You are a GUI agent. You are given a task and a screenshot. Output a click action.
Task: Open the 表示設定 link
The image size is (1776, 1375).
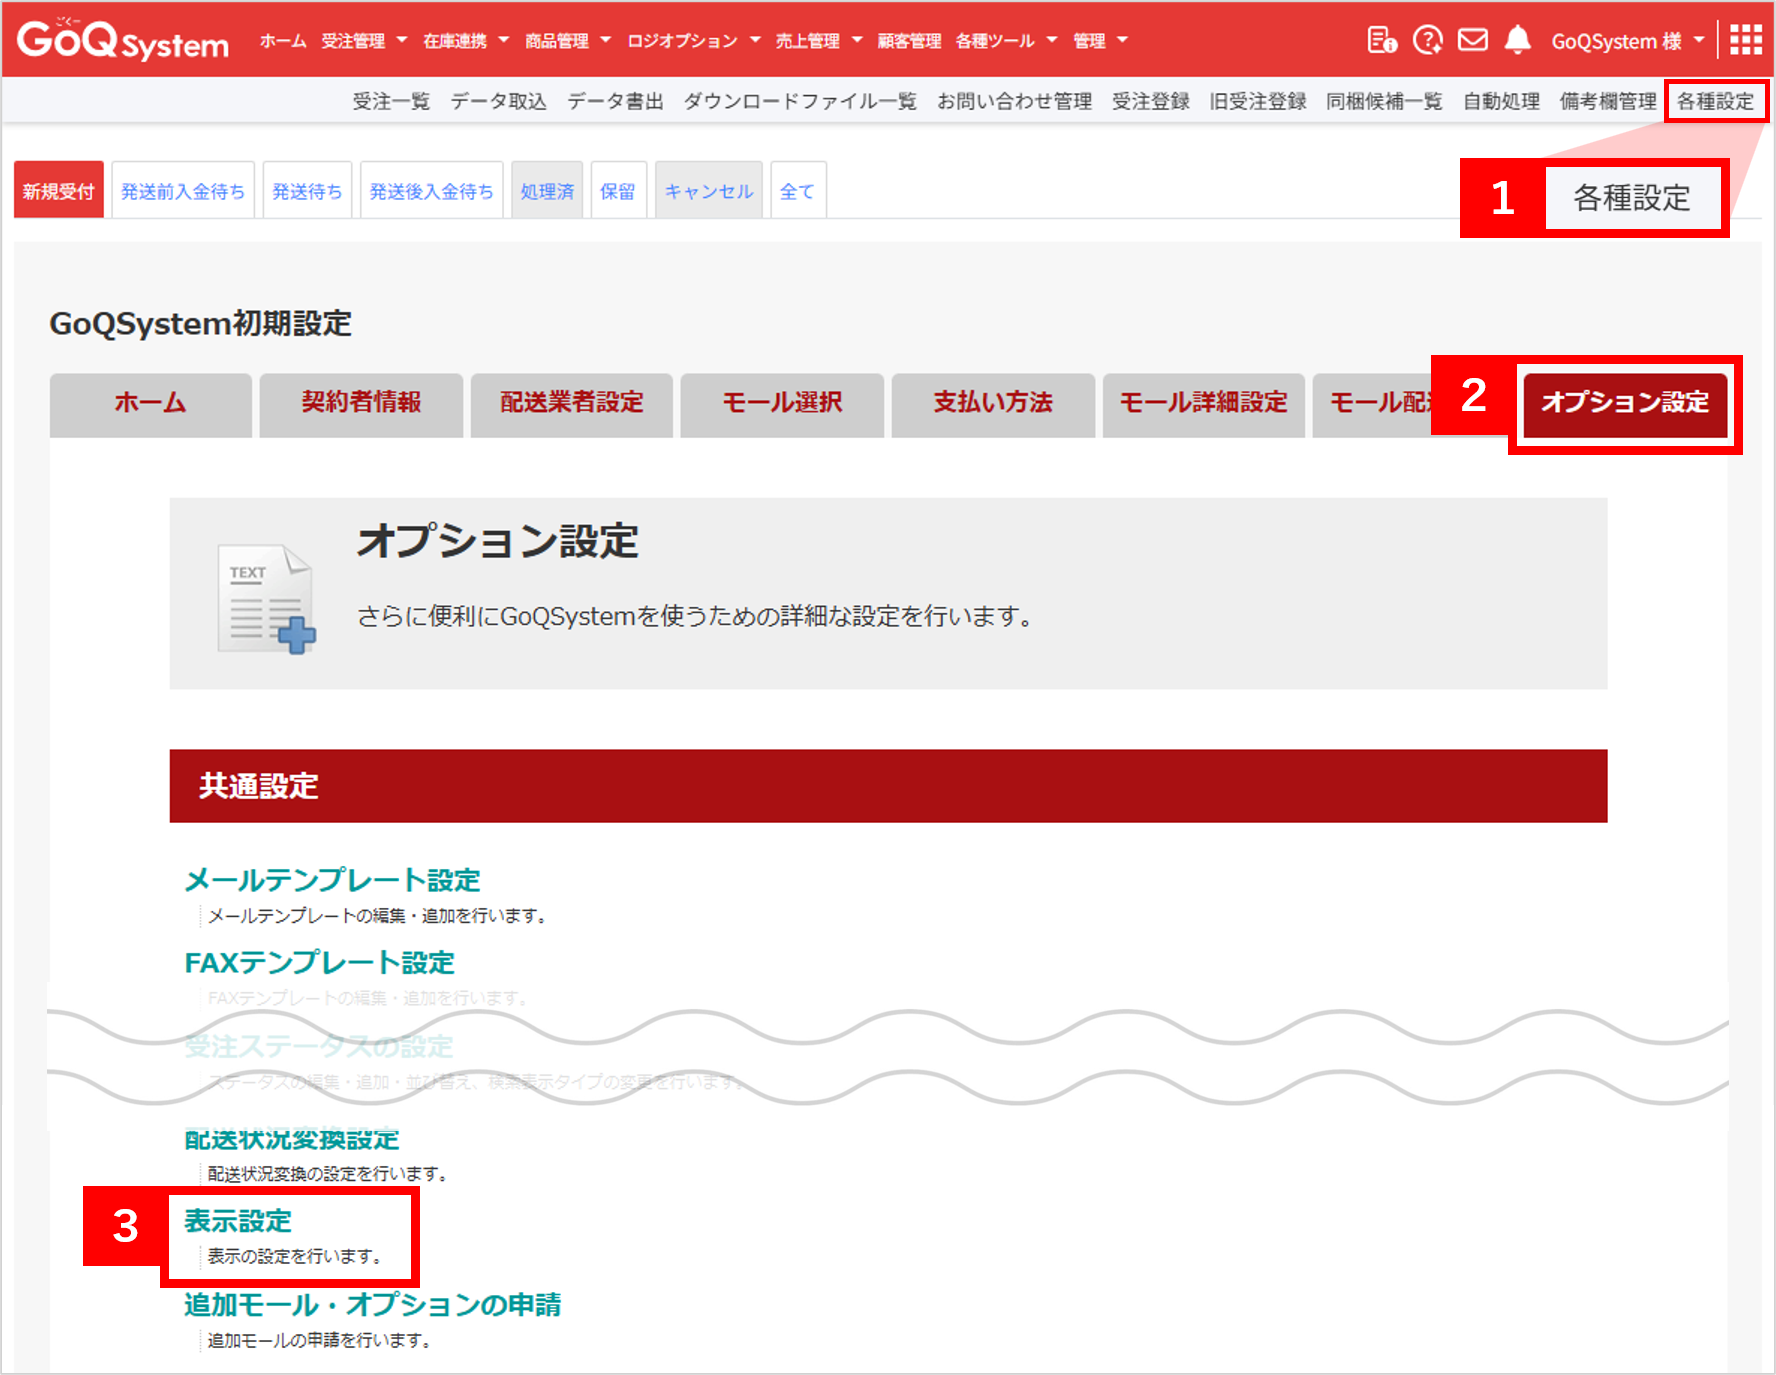coord(238,1221)
